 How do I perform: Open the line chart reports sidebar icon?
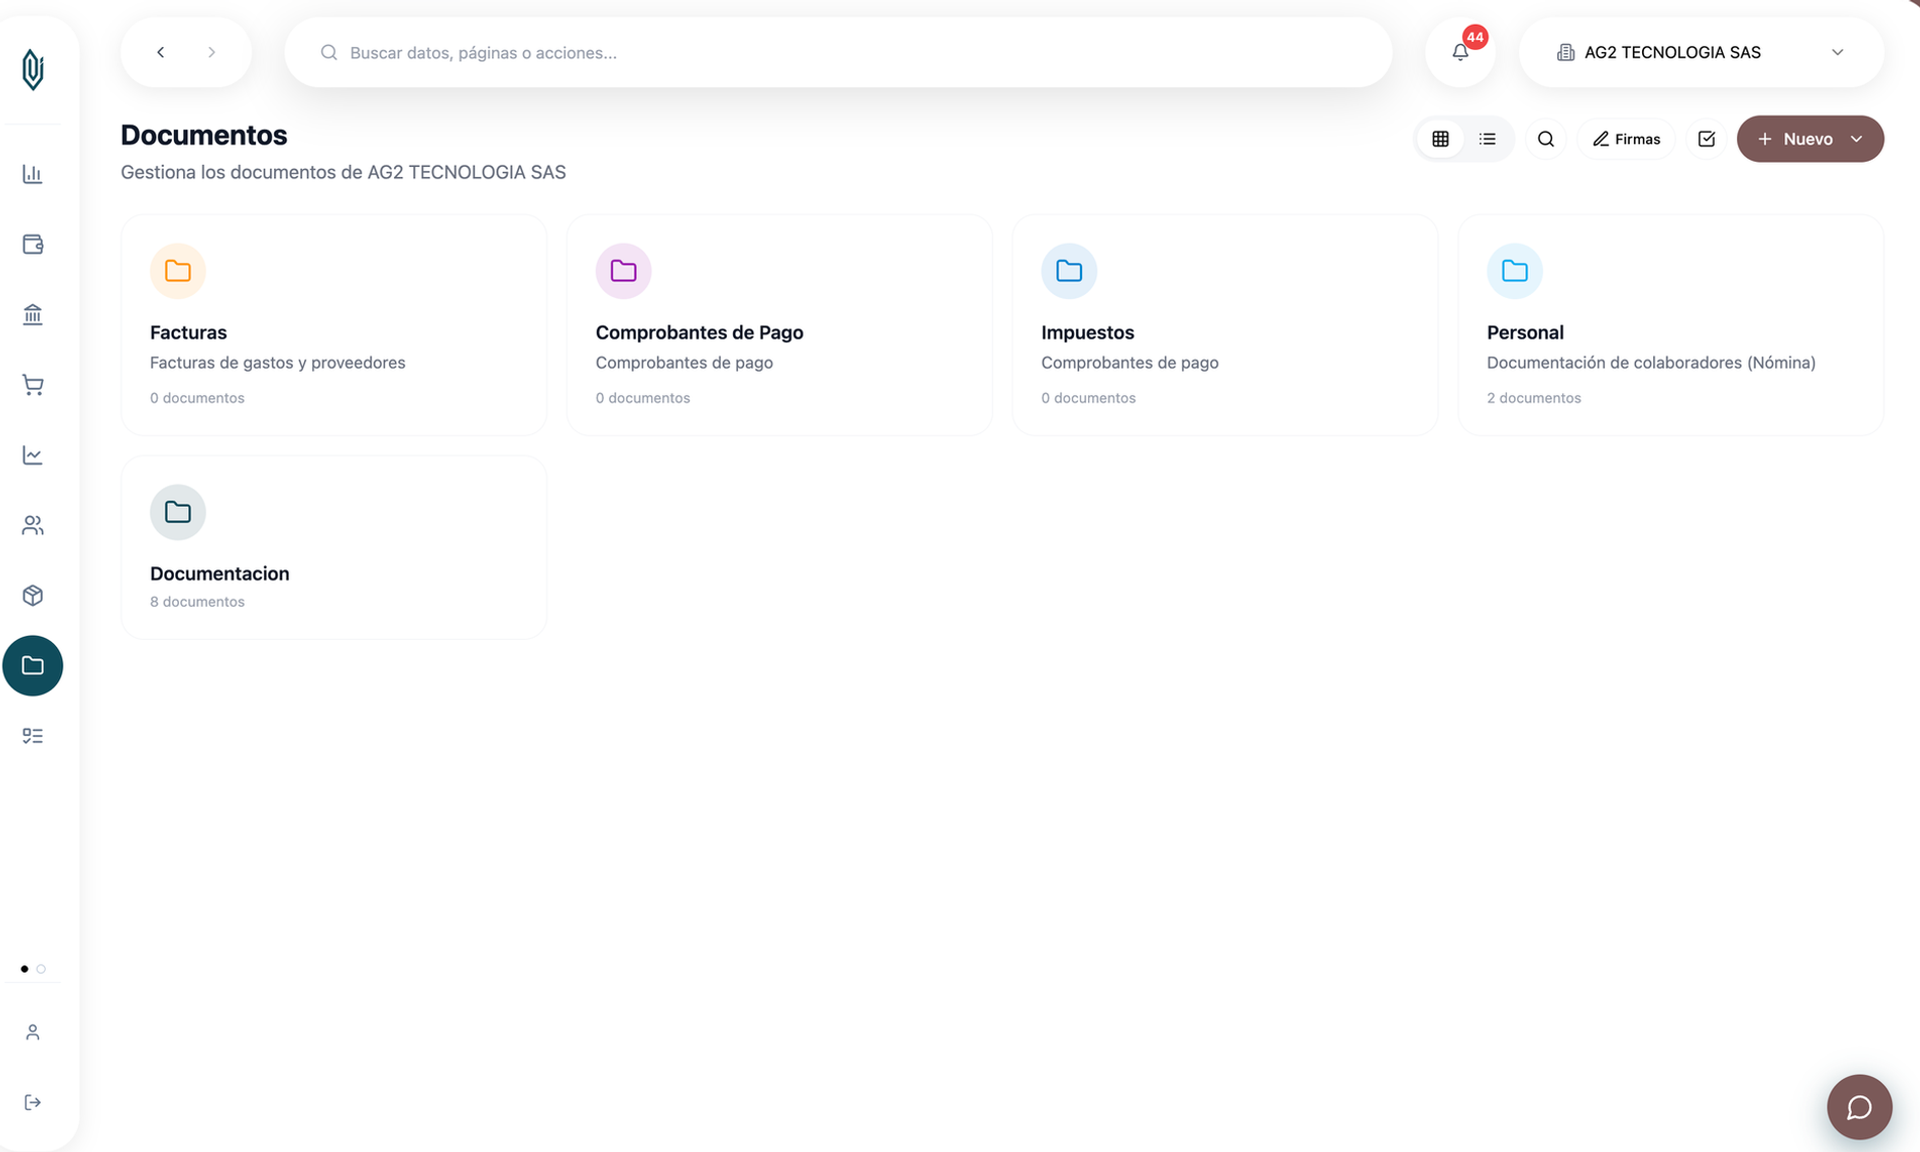click(x=33, y=455)
